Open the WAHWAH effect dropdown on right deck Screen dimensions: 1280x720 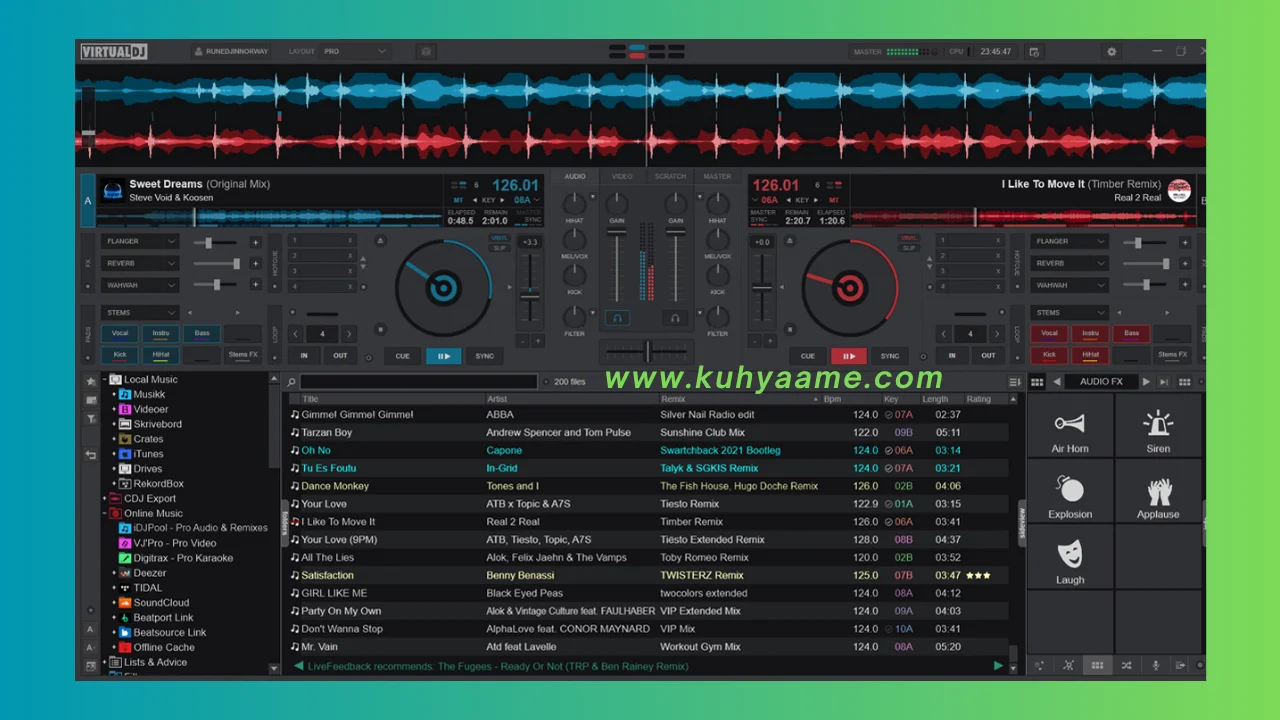coord(1070,285)
